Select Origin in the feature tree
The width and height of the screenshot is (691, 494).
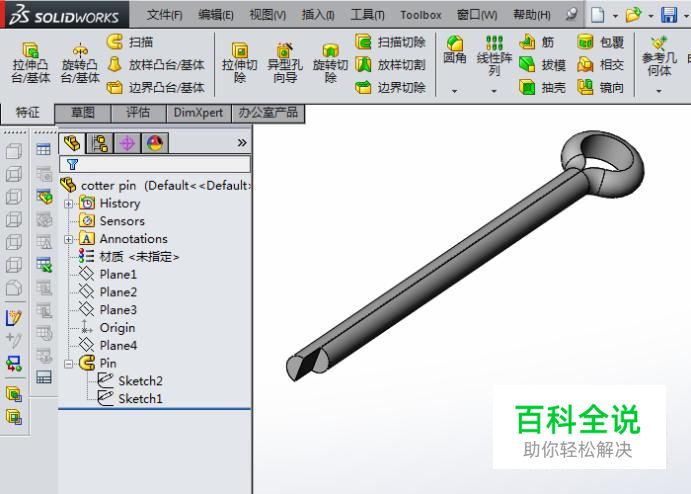pos(107,327)
